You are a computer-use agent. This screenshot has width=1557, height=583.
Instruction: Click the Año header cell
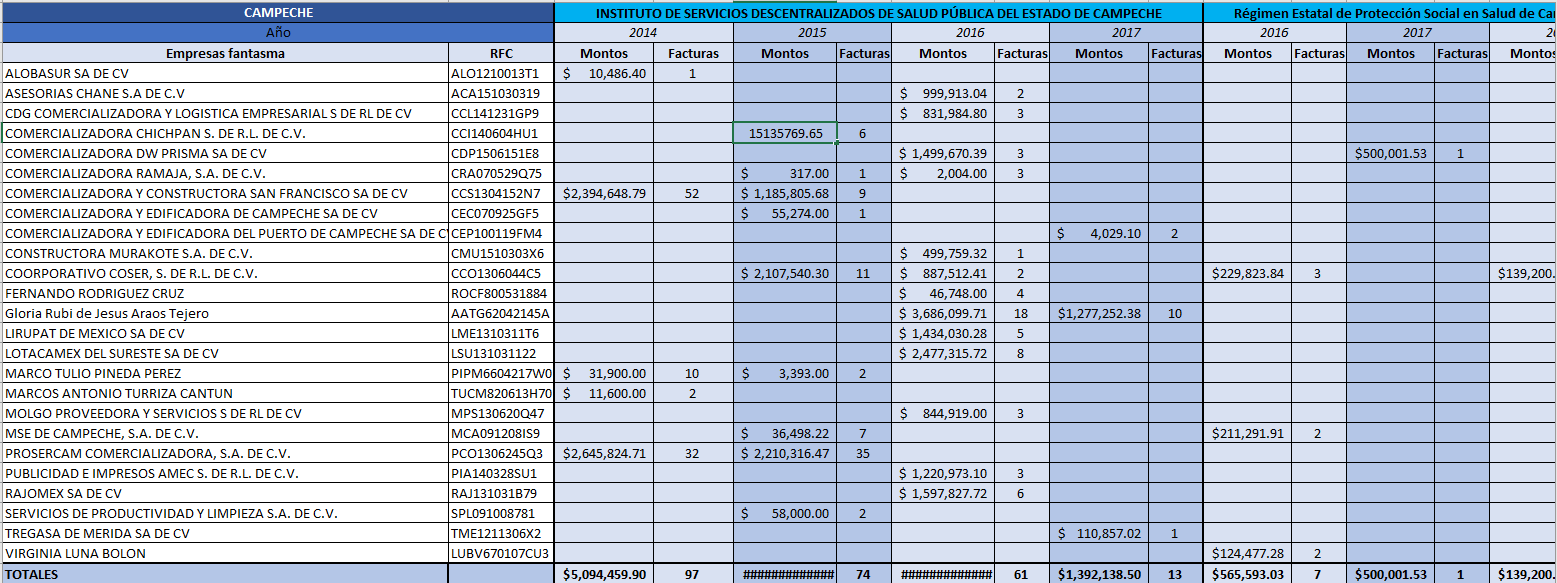pyautogui.click(x=277, y=33)
